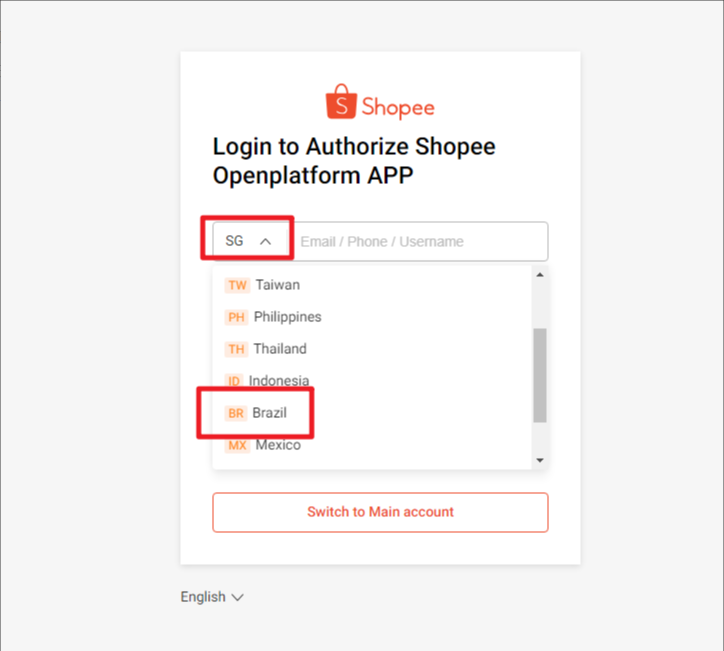724x651 pixels.
Task: Open the English language selector
Action: [x=212, y=597]
